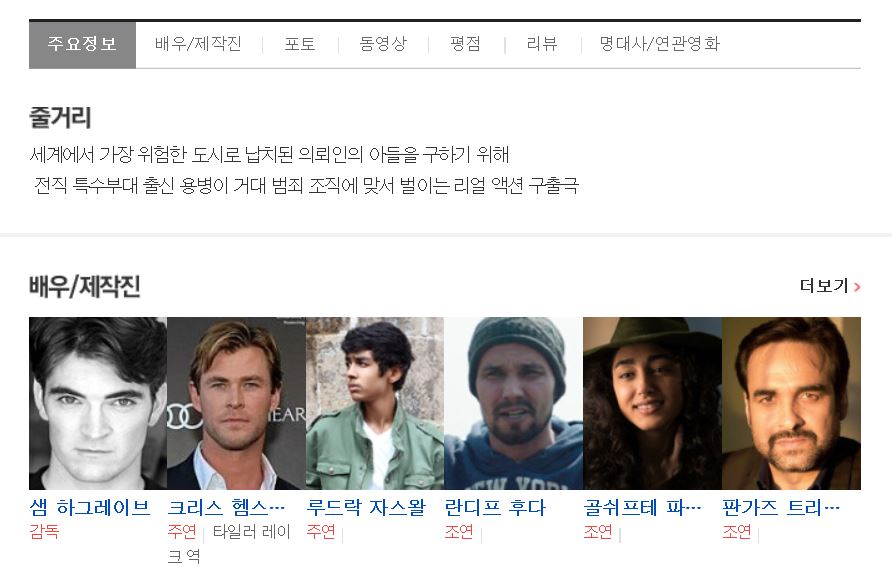Select the 란디프 후다 portrait
The height and width of the screenshot is (587, 892).
tap(514, 403)
